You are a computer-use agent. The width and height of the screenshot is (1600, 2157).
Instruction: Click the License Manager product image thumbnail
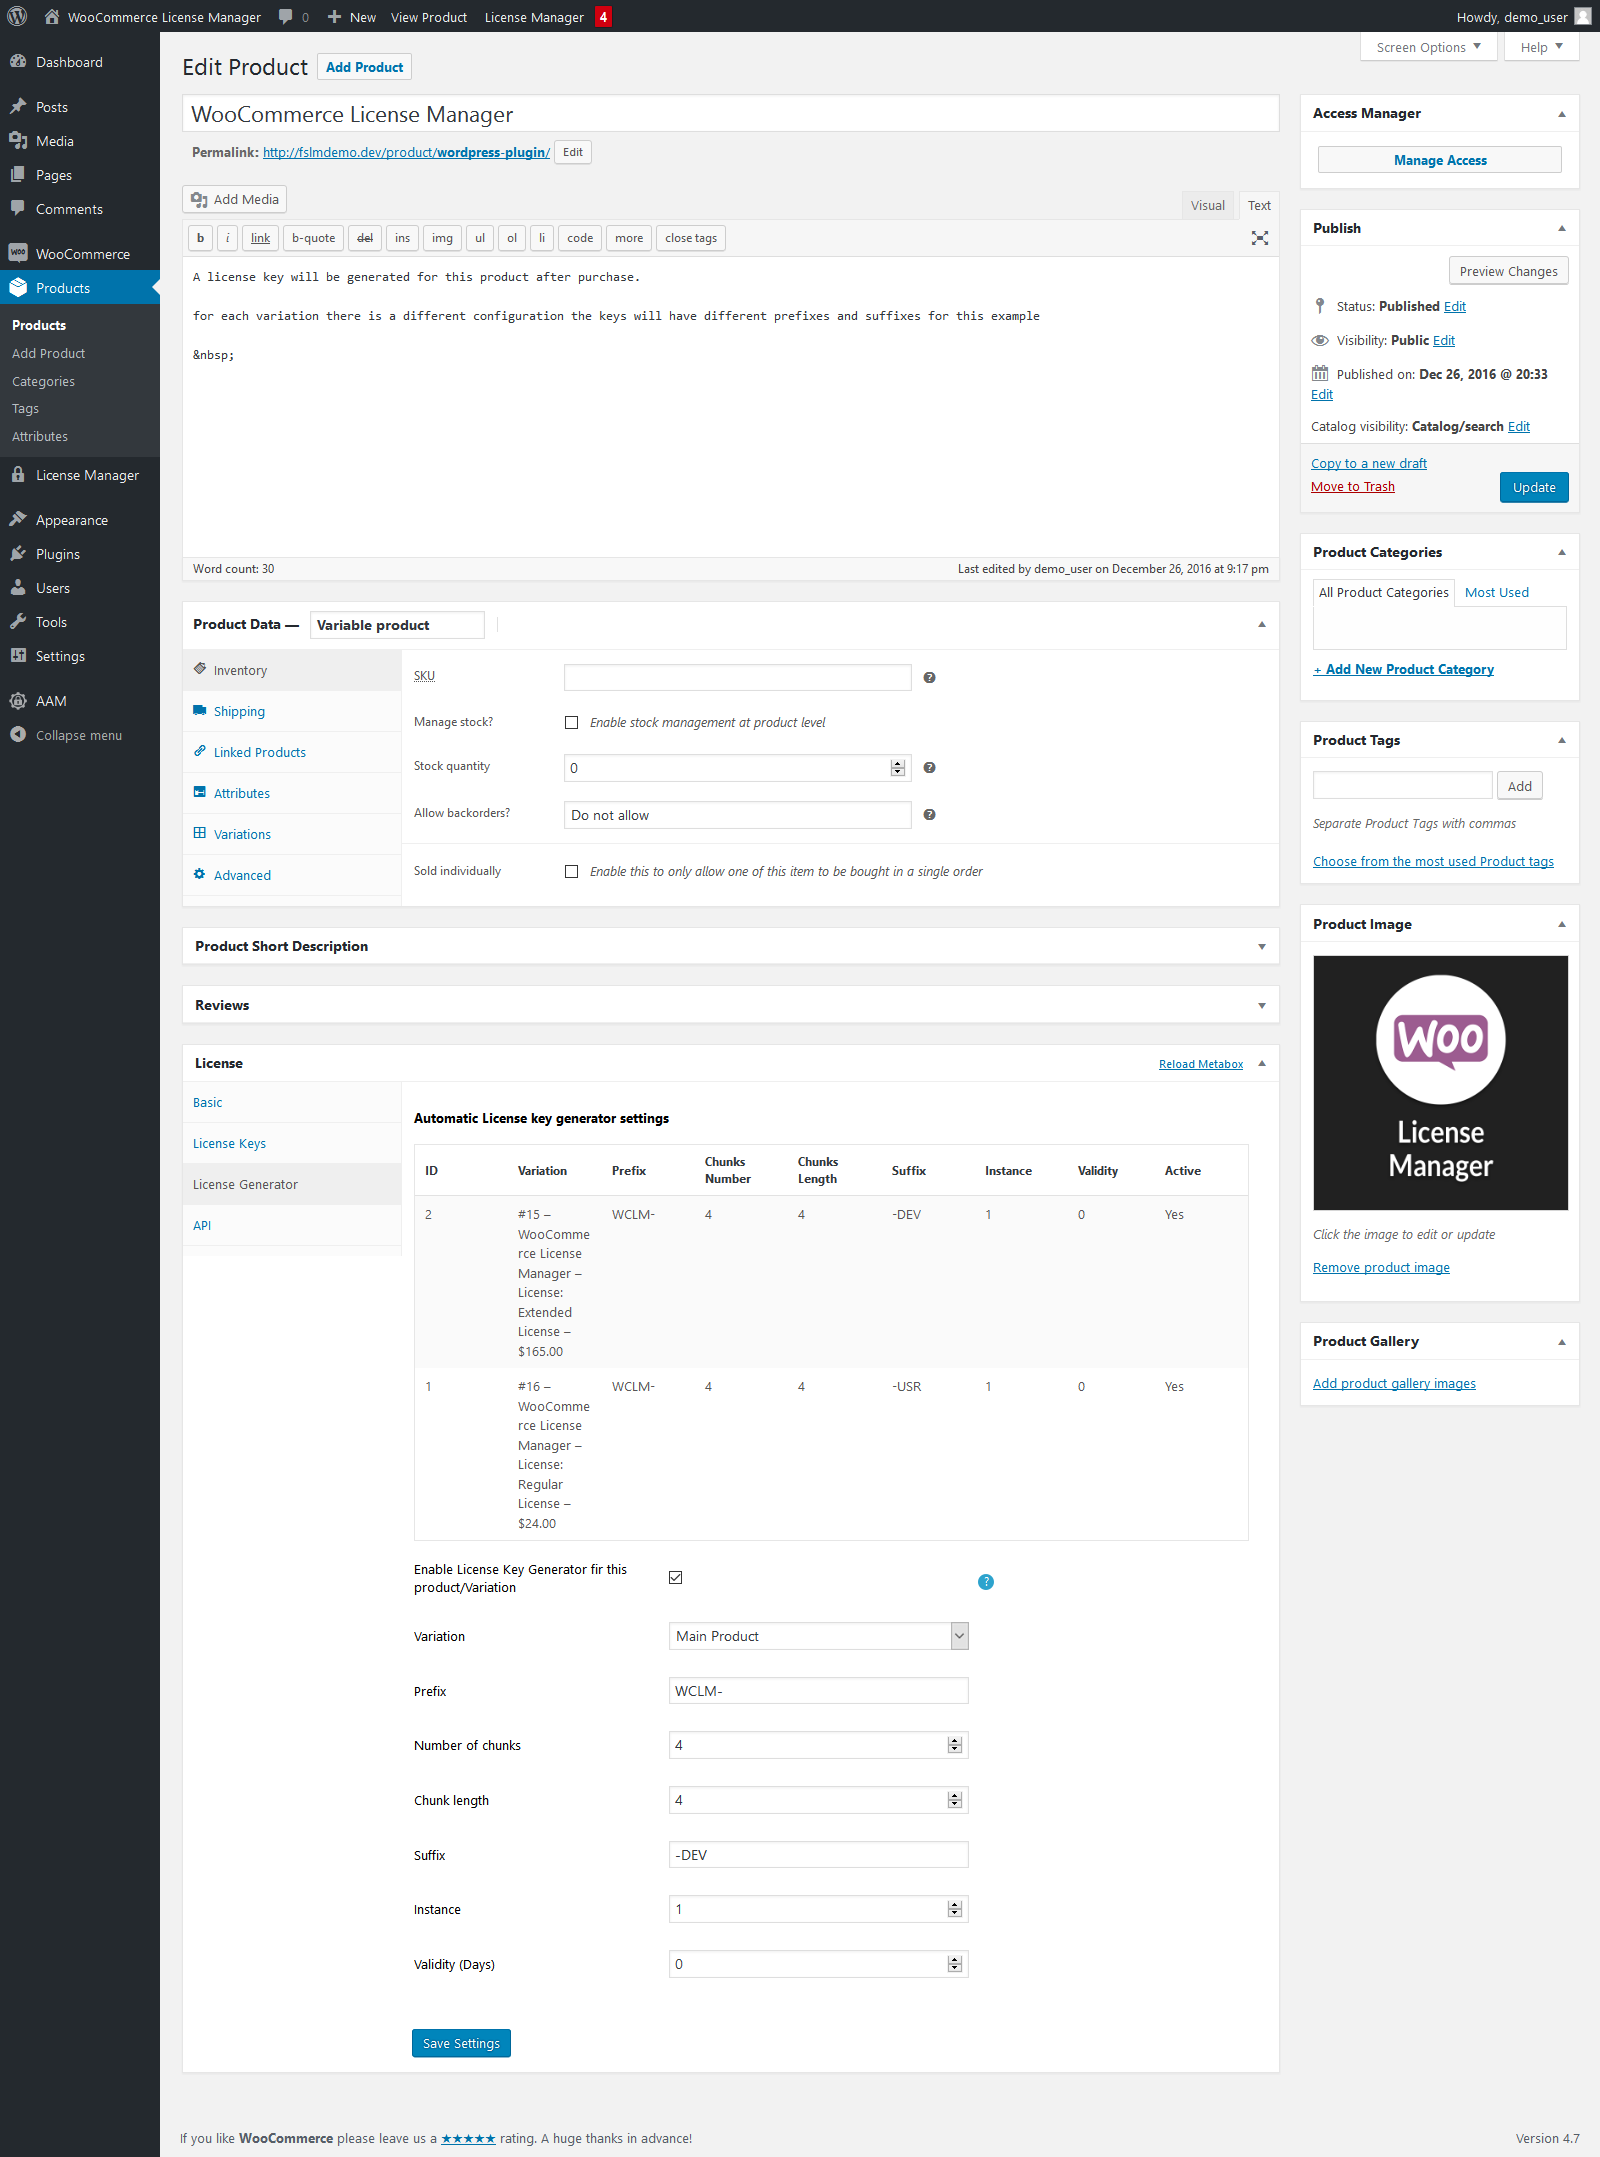(x=1440, y=1083)
